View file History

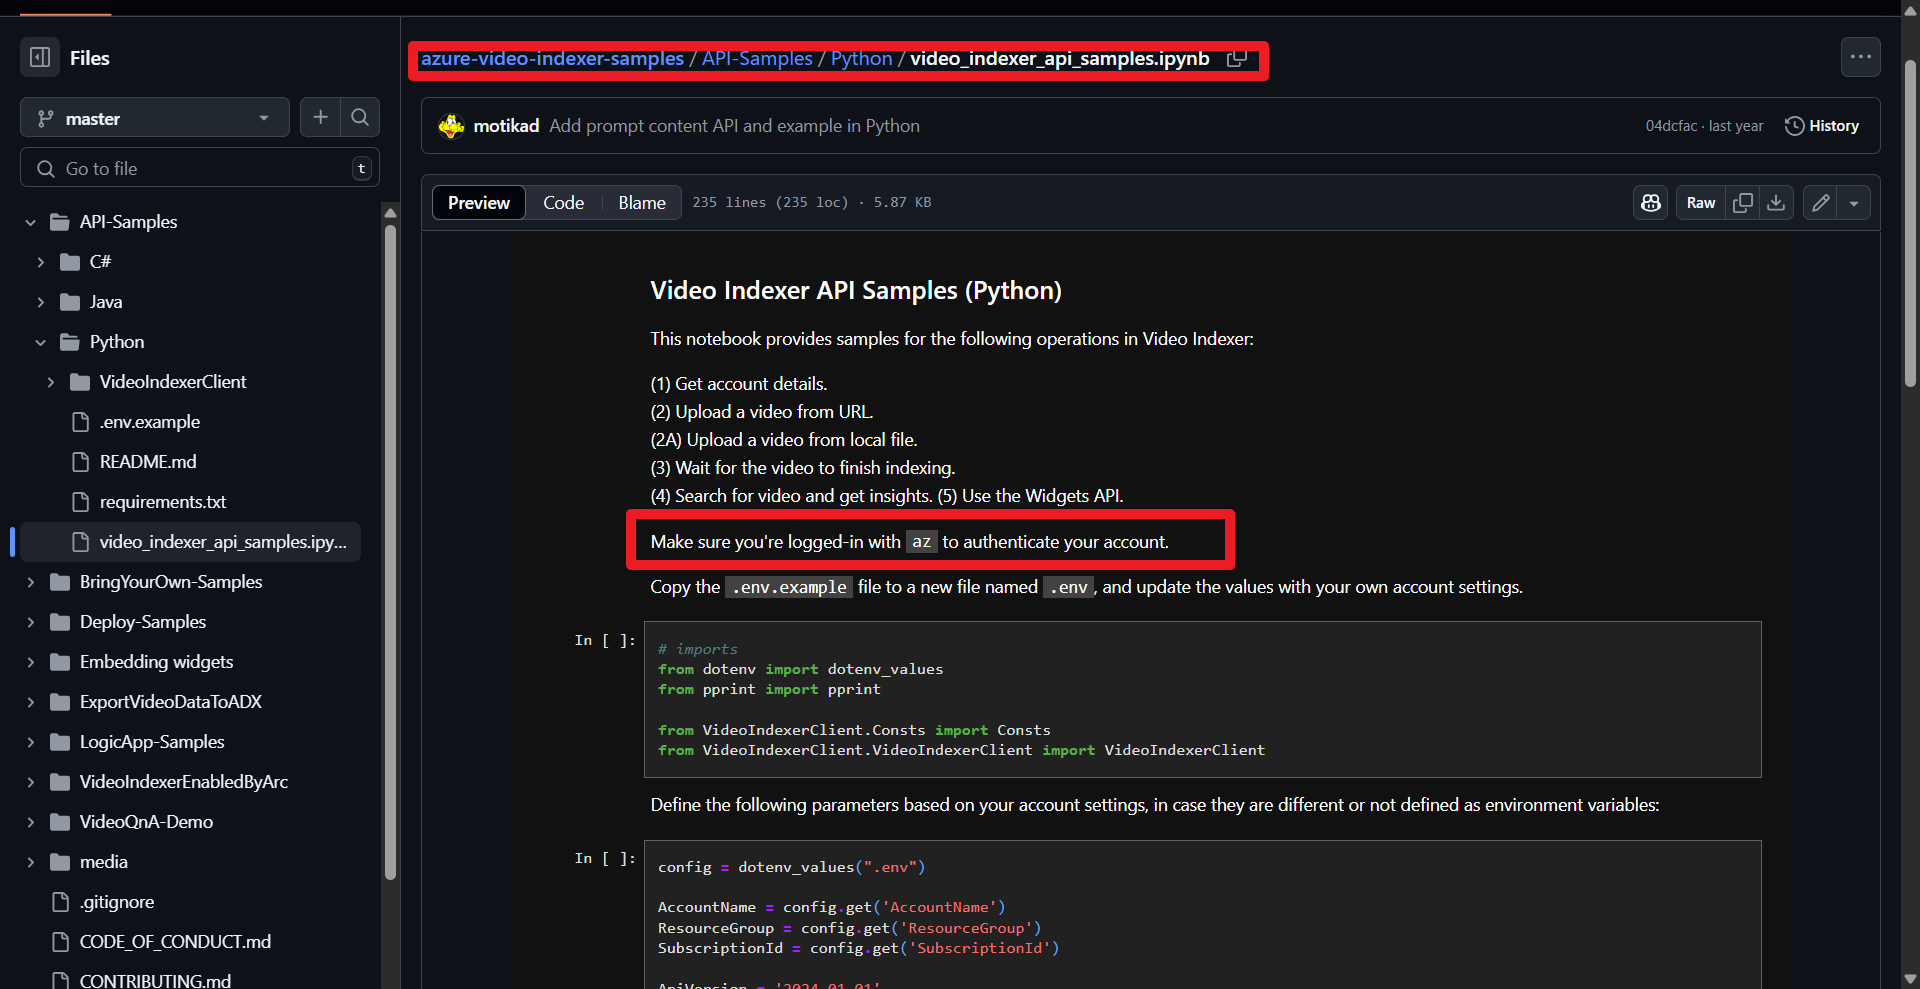pos(1822,126)
